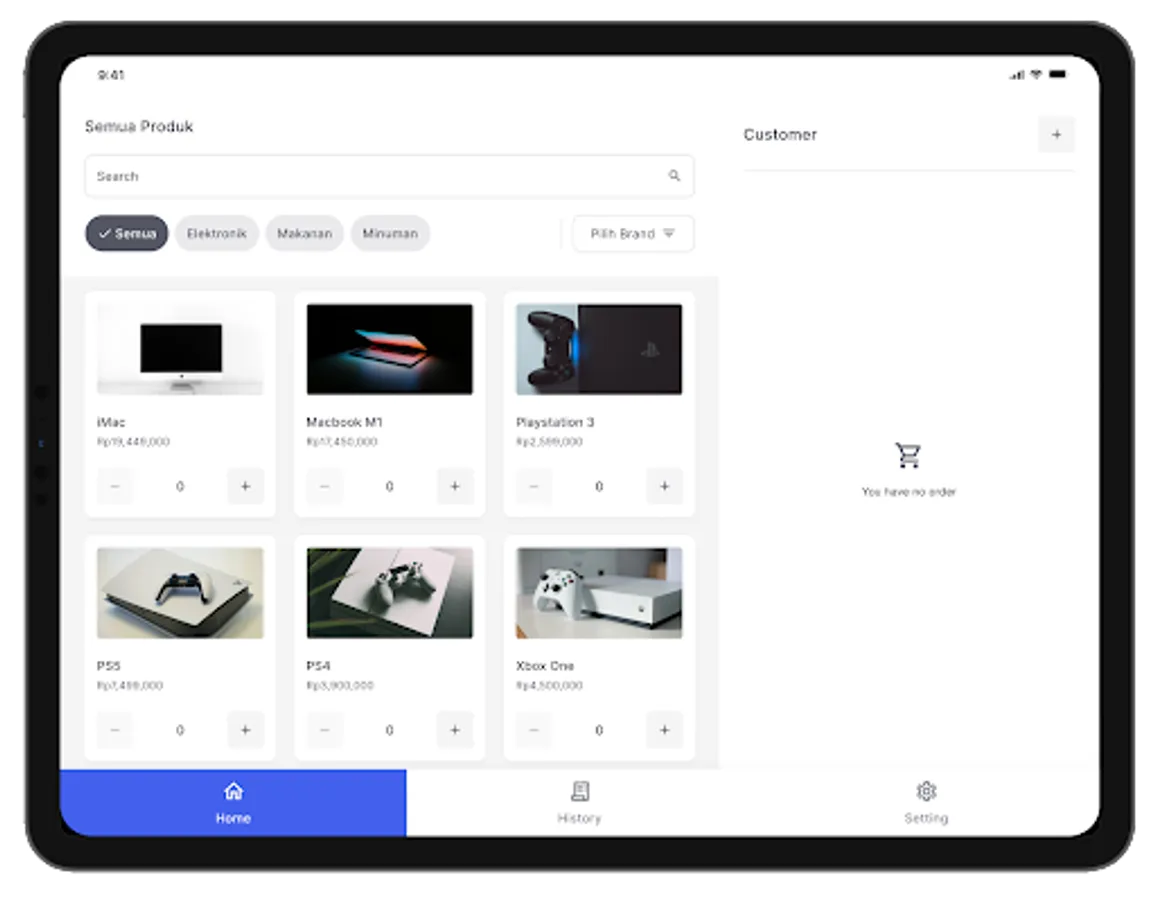Click the 9:41 status bar clock
The height and width of the screenshot is (900, 1155).
[x=111, y=74]
